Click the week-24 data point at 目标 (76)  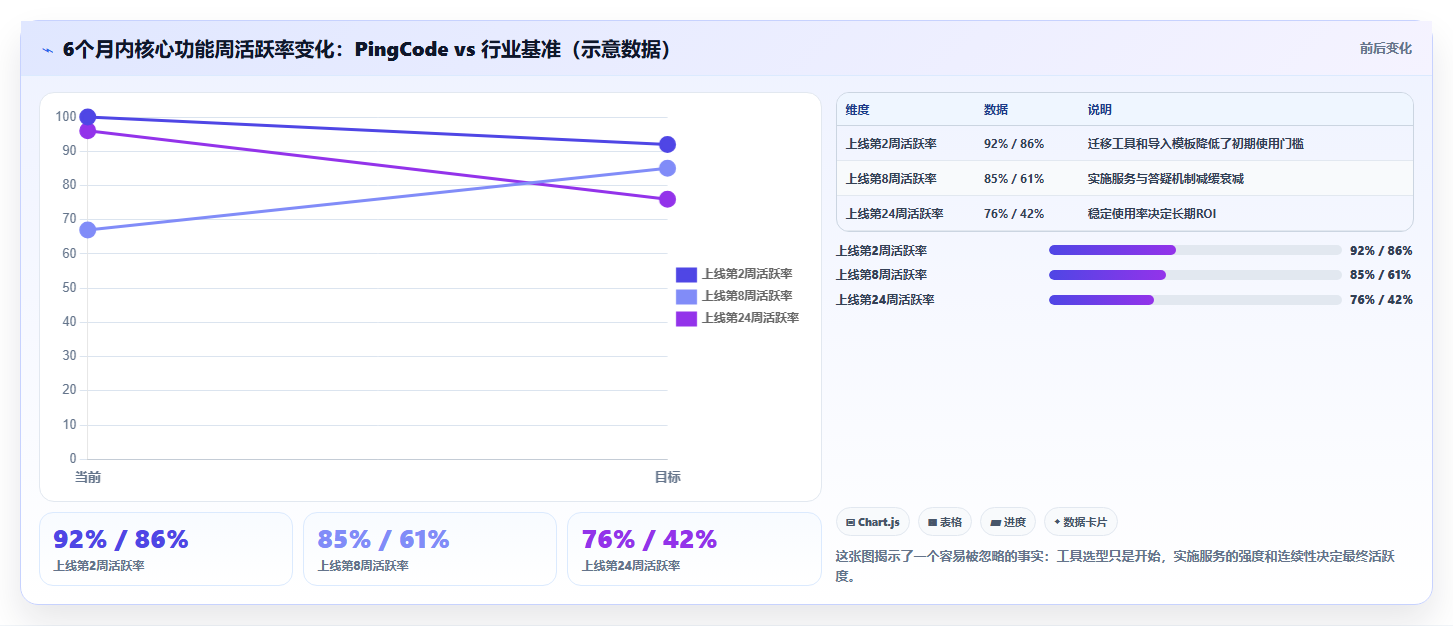point(667,199)
